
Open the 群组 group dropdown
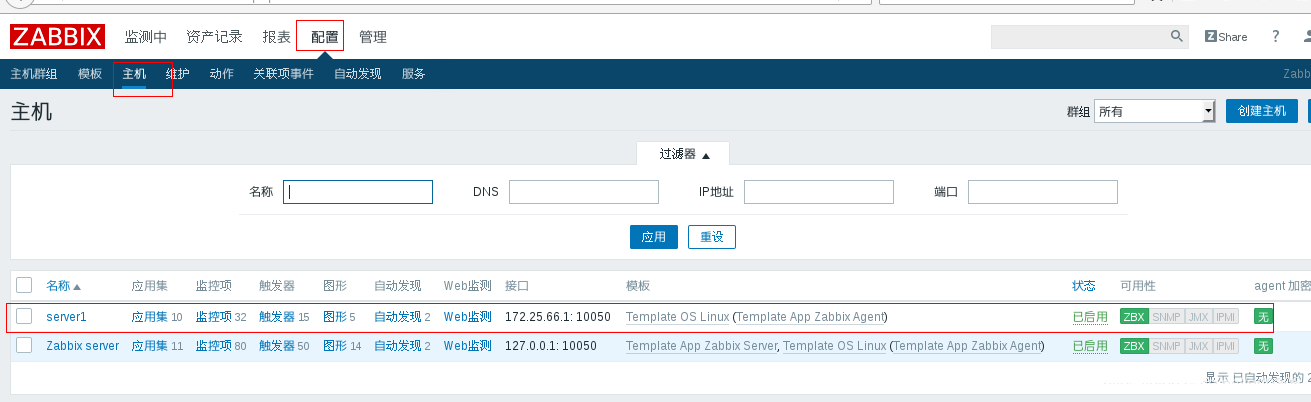click(1154, 111)
